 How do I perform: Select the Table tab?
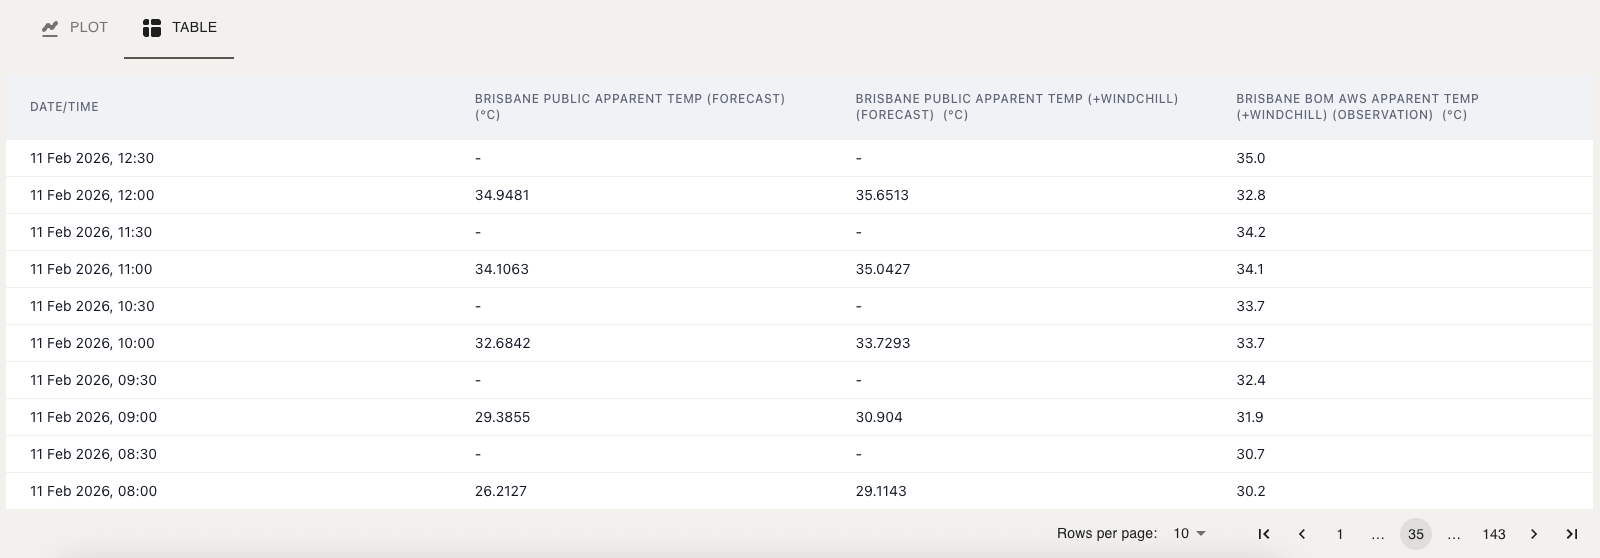(x=179, y=28)
